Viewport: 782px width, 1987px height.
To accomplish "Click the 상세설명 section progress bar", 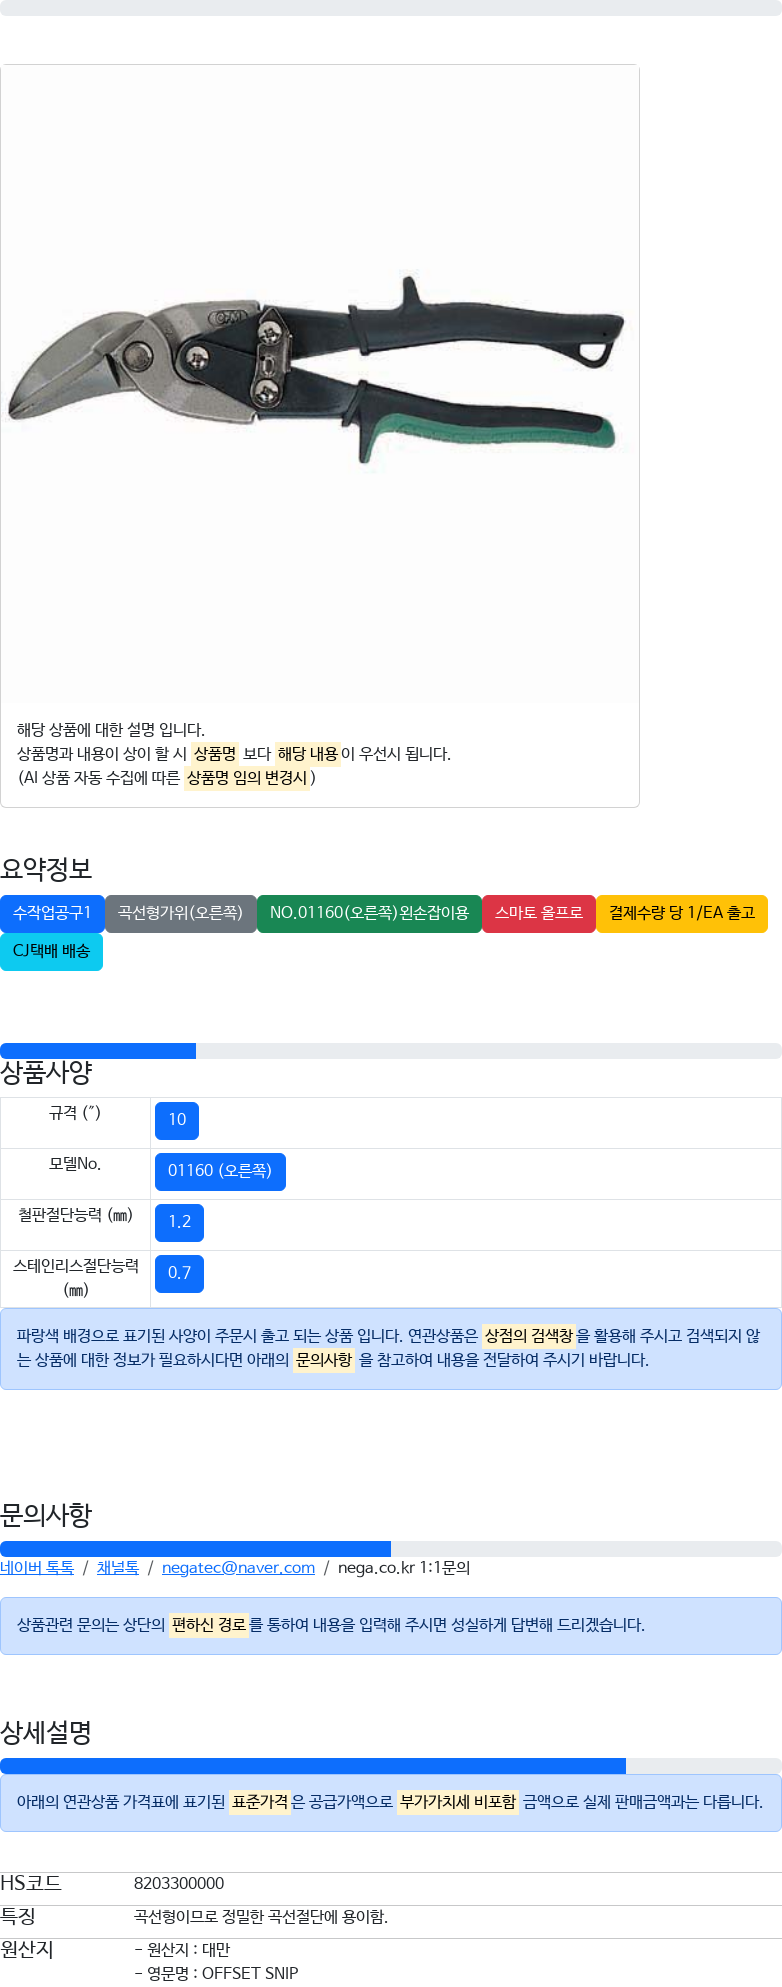I will tap(391, 1766).
